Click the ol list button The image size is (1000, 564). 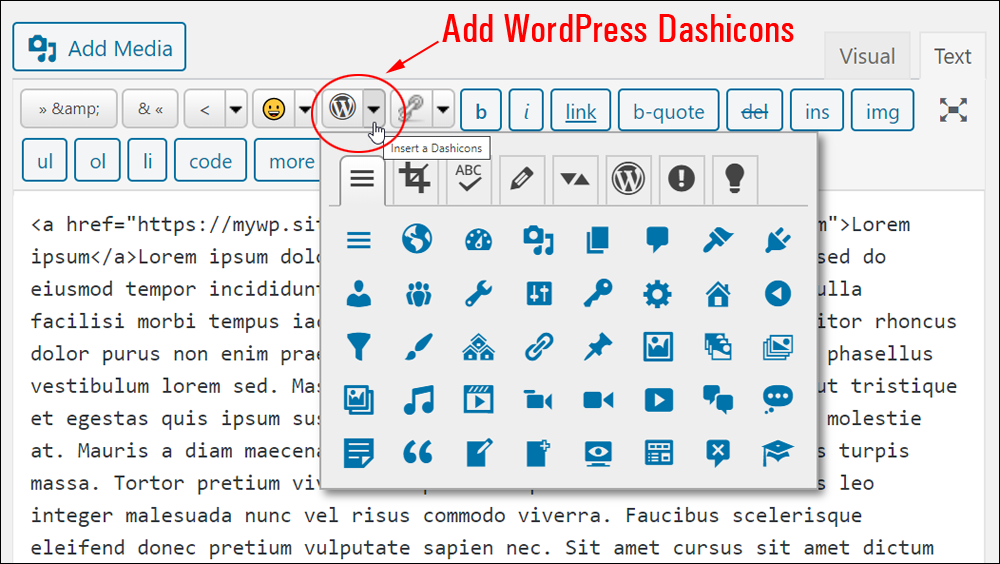coord(97,160)
